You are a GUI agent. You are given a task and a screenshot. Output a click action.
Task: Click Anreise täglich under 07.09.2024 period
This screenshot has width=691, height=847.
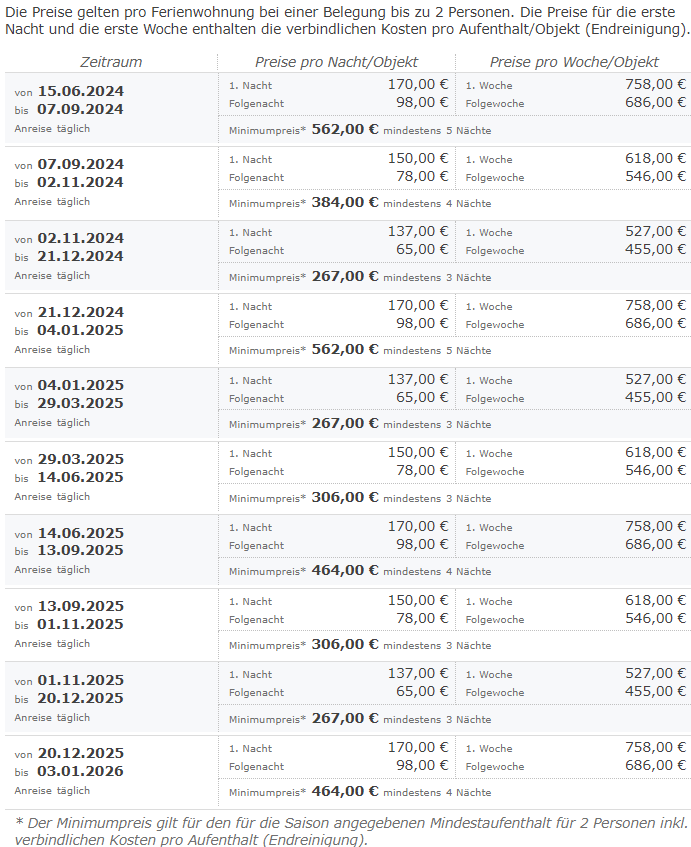pyautogui.click(x=52, y=201)
